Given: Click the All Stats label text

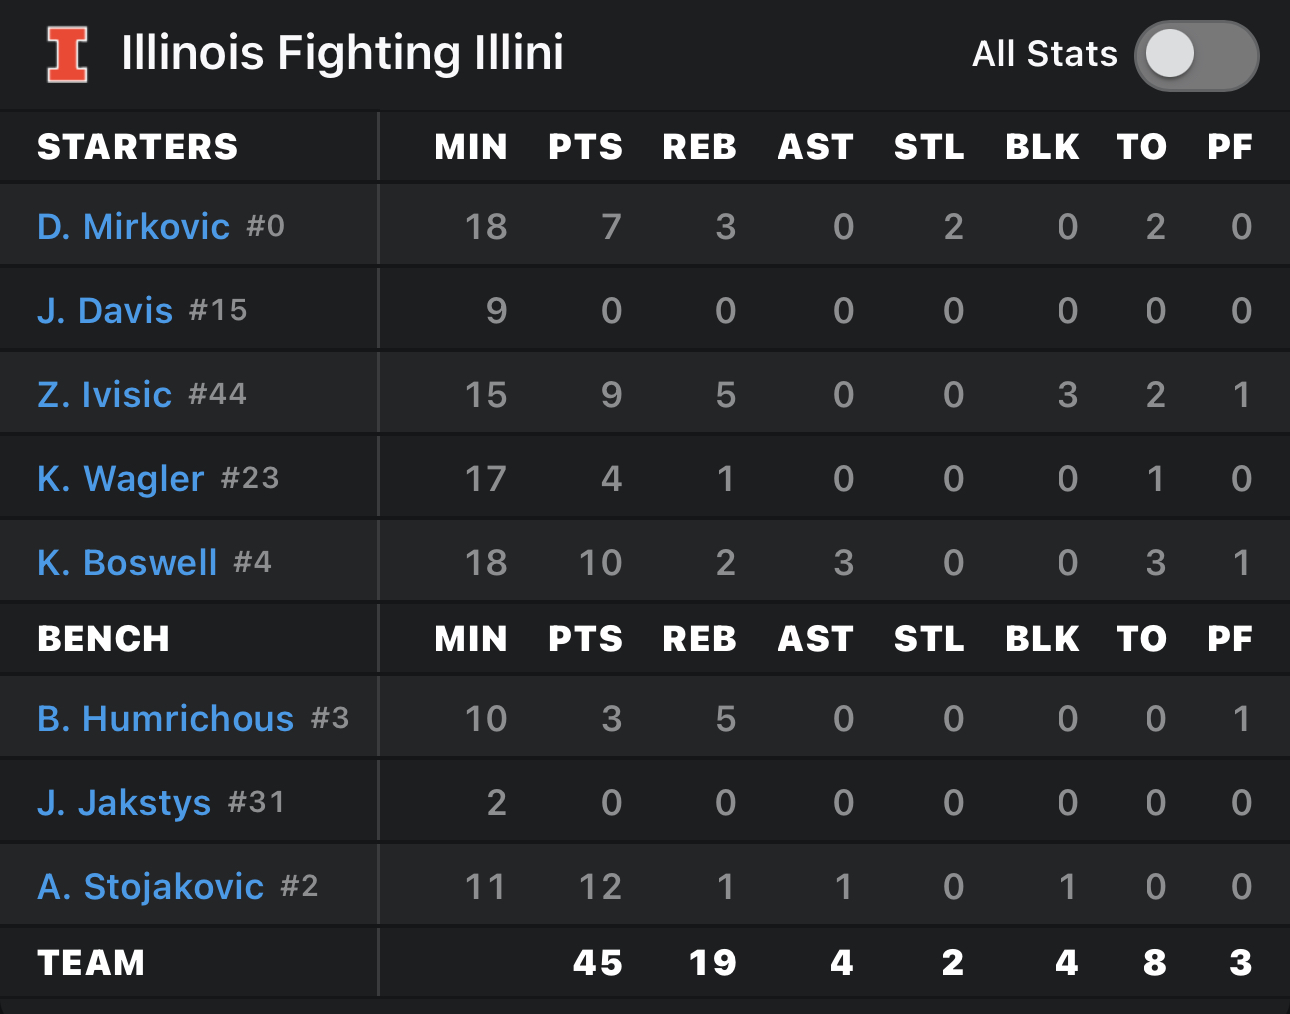Looking at the screenshot, I should (x=1045, y=54).
